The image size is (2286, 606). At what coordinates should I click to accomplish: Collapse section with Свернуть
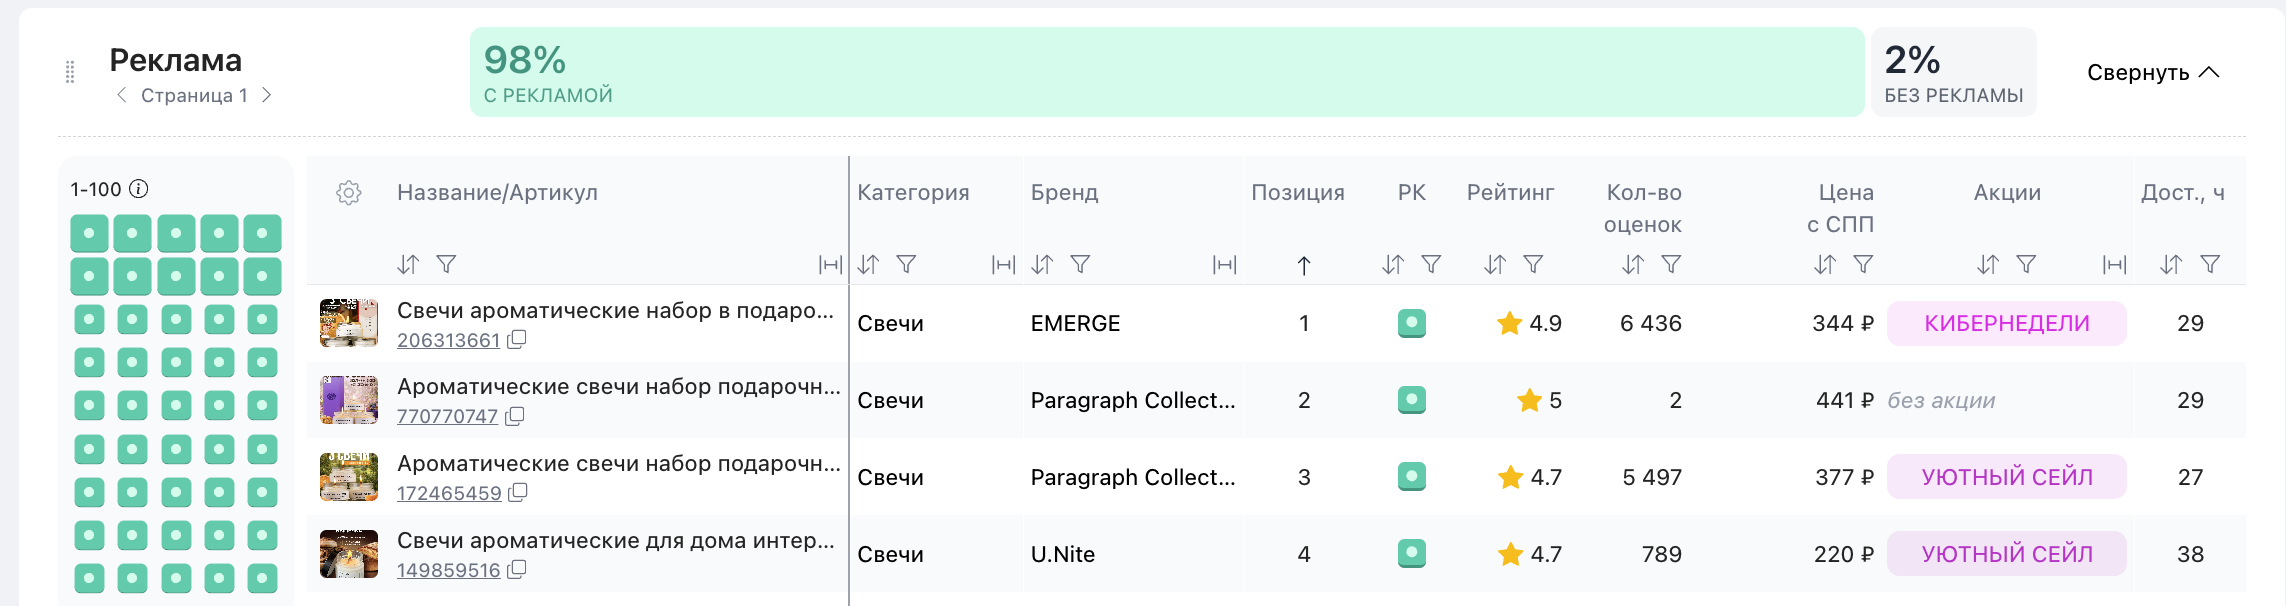click(x=2152, y=73)
